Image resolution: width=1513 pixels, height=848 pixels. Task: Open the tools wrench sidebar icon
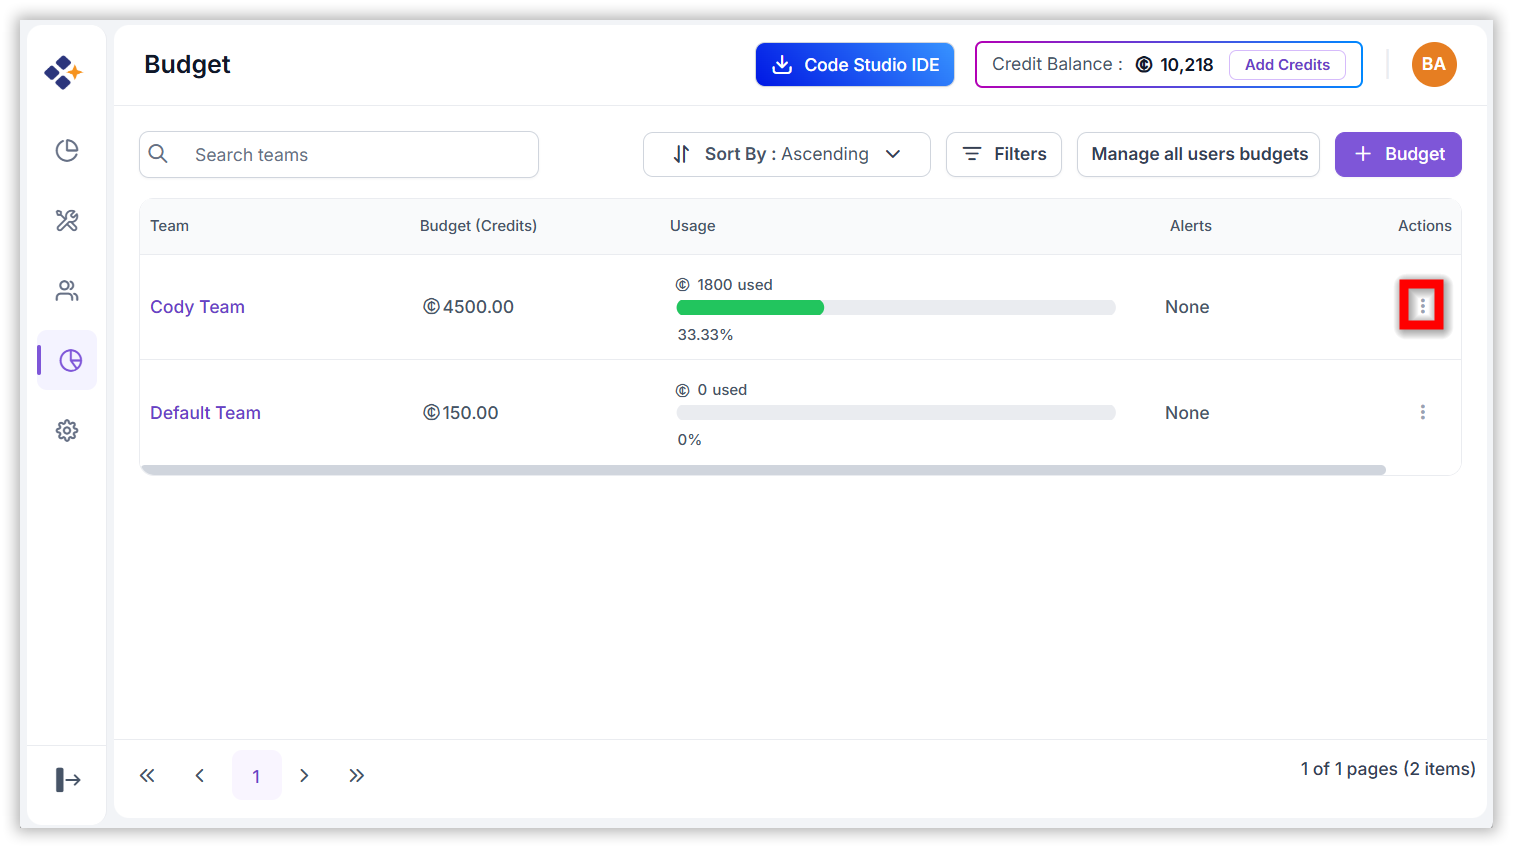(67, 220)
